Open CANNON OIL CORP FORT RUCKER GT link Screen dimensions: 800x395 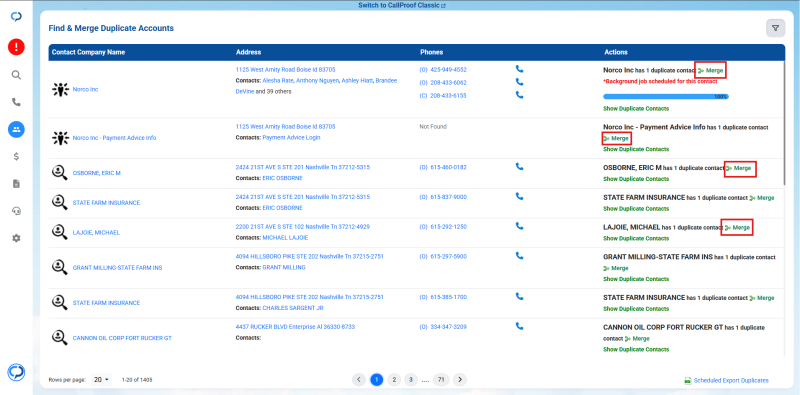[x=122, y=338]
